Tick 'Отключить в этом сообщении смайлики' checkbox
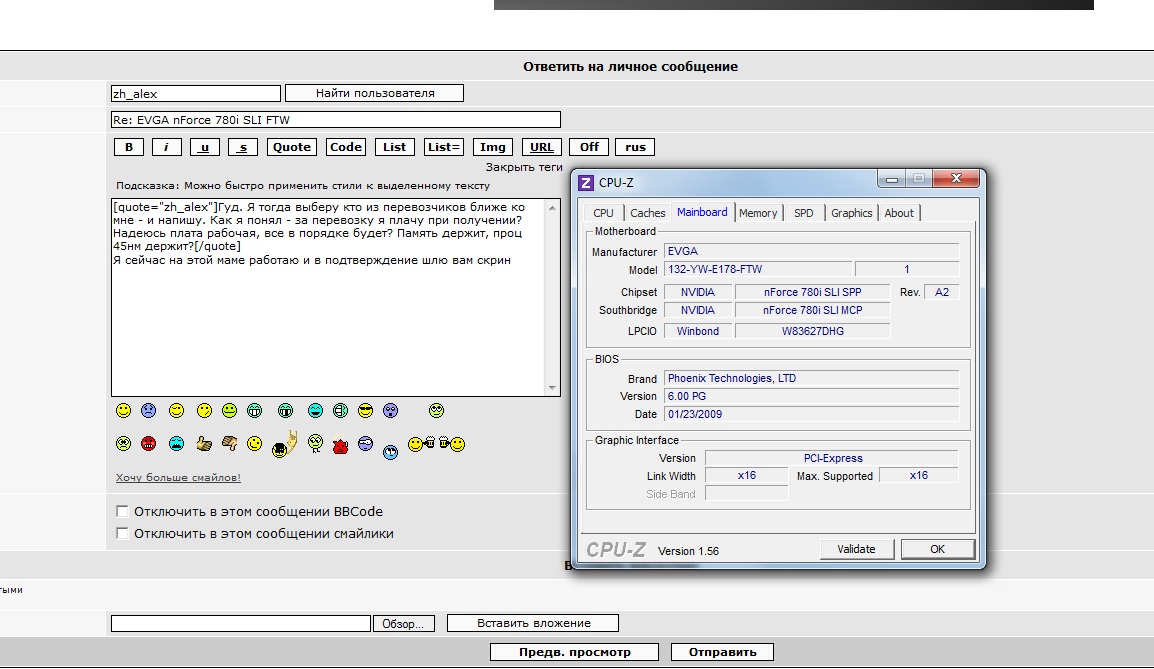Viewport: 1154px width, 669px height. [123, 533]
